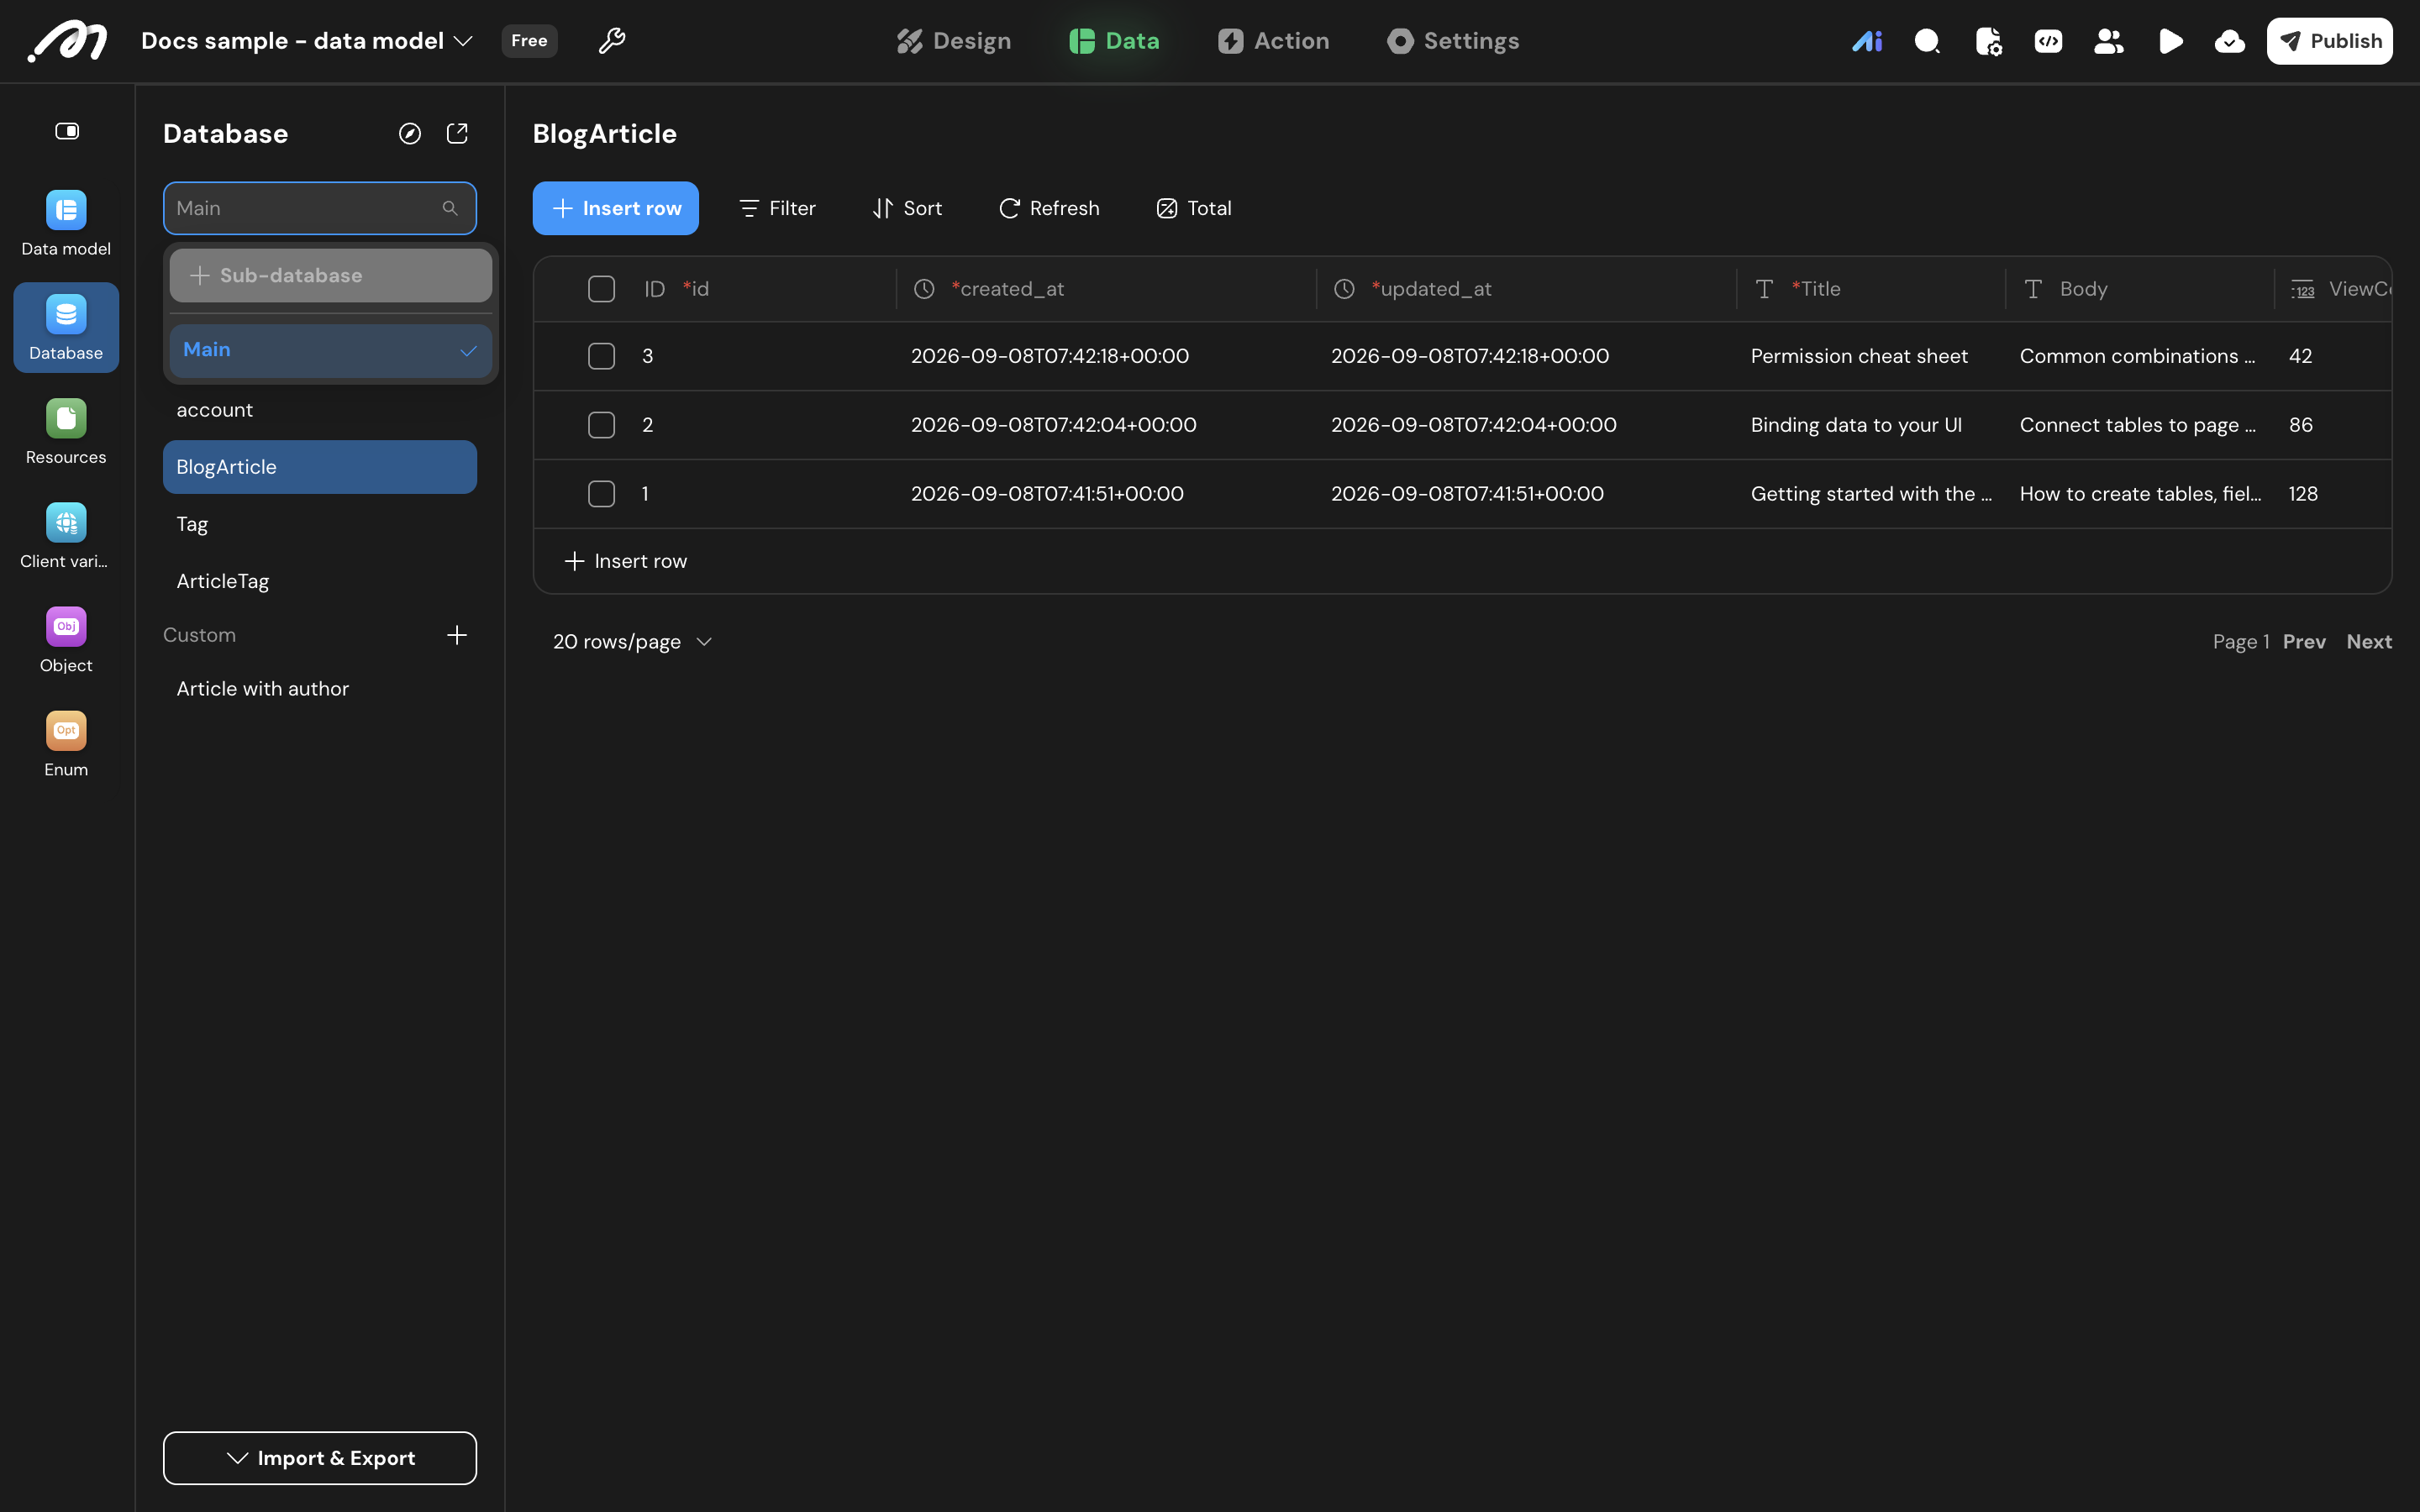Open Resources in the sidebar

[x=66, y=431]
